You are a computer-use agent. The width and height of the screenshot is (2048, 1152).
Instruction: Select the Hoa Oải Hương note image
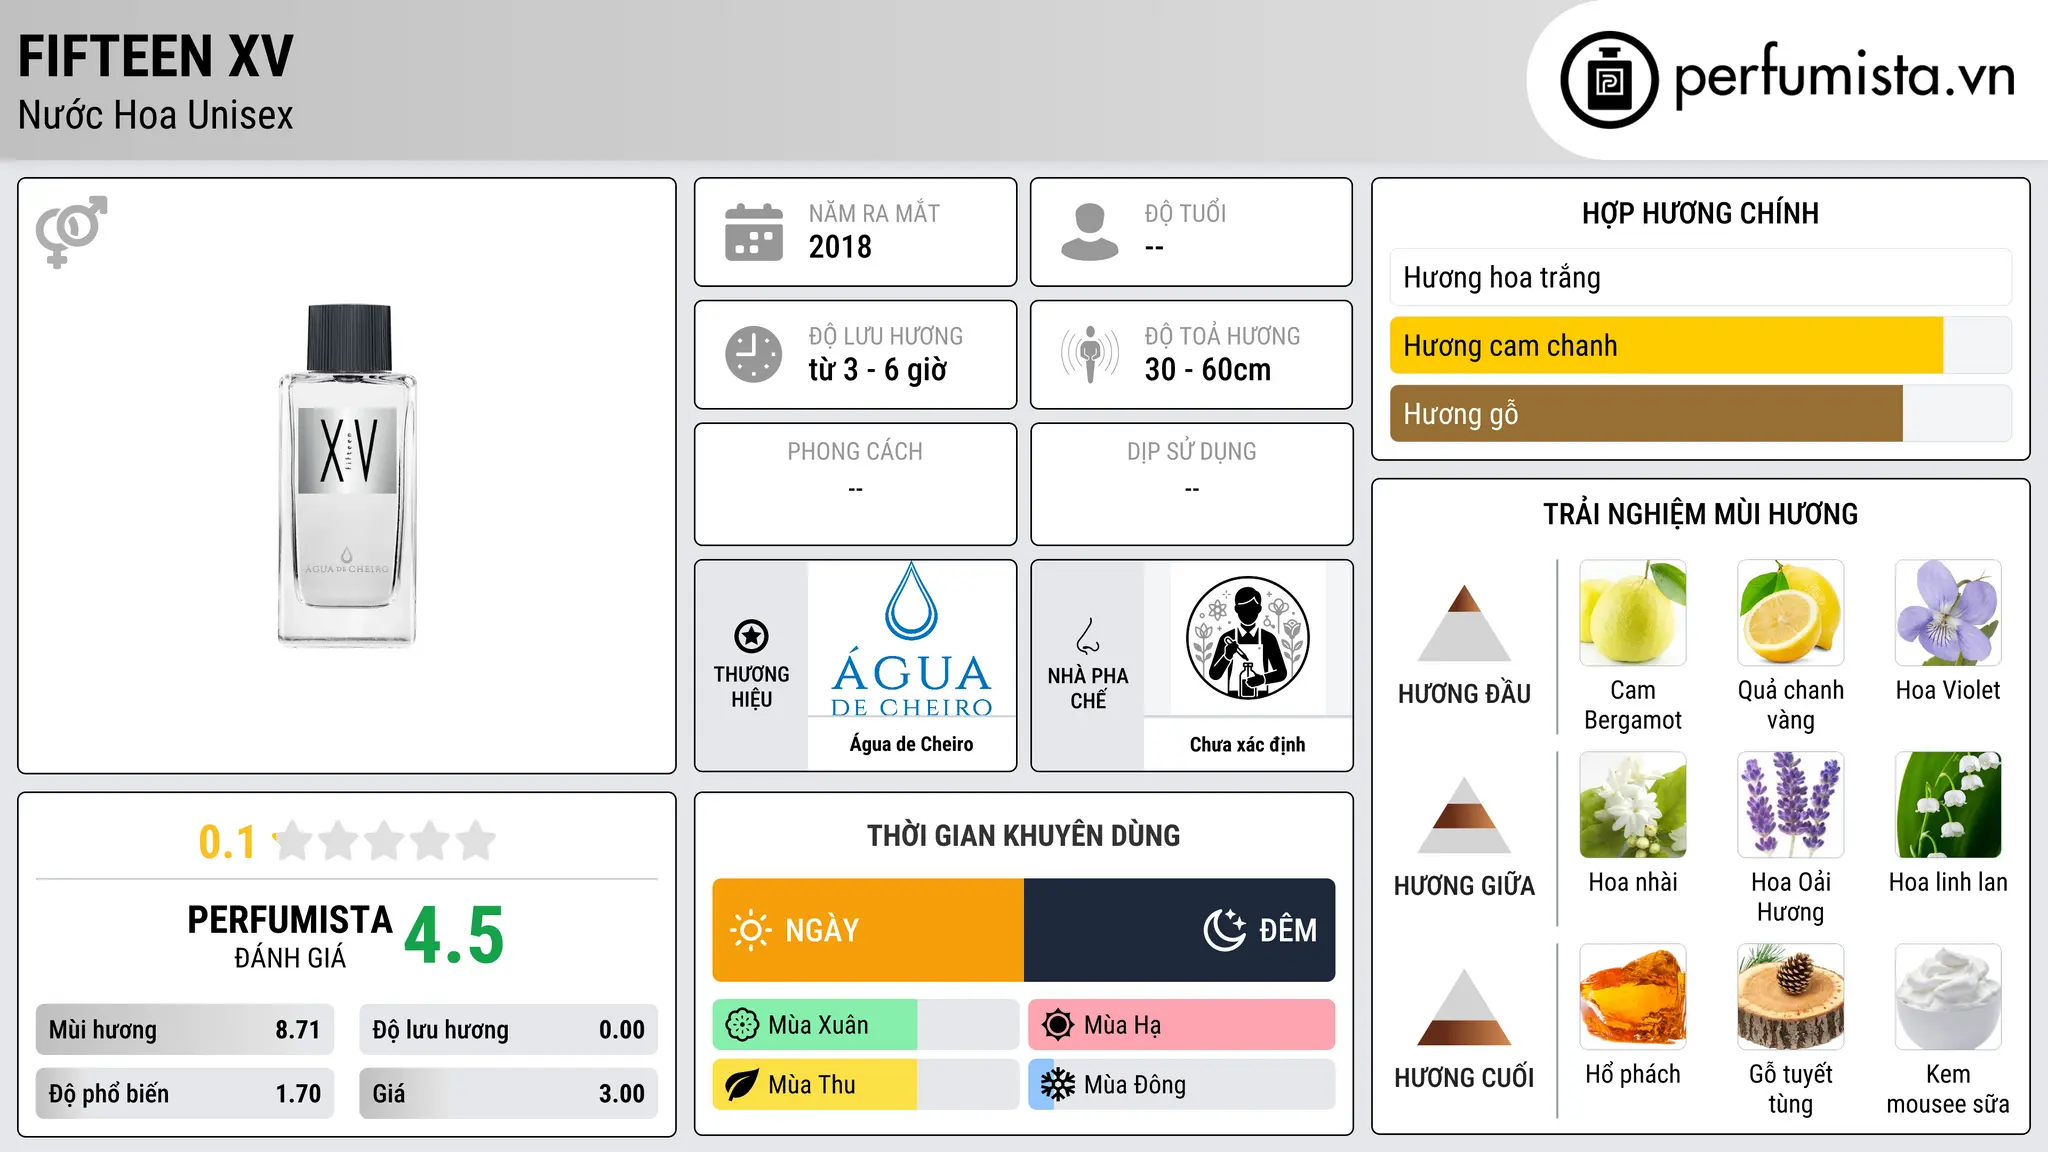[1790, 805]
